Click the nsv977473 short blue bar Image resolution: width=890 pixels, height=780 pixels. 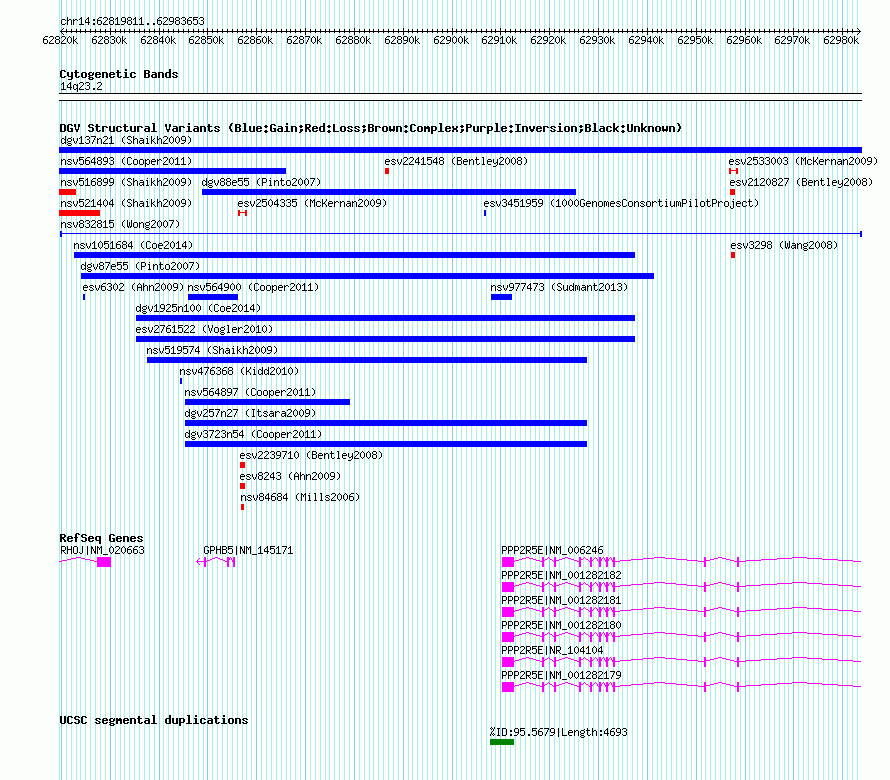coord(501,297)
